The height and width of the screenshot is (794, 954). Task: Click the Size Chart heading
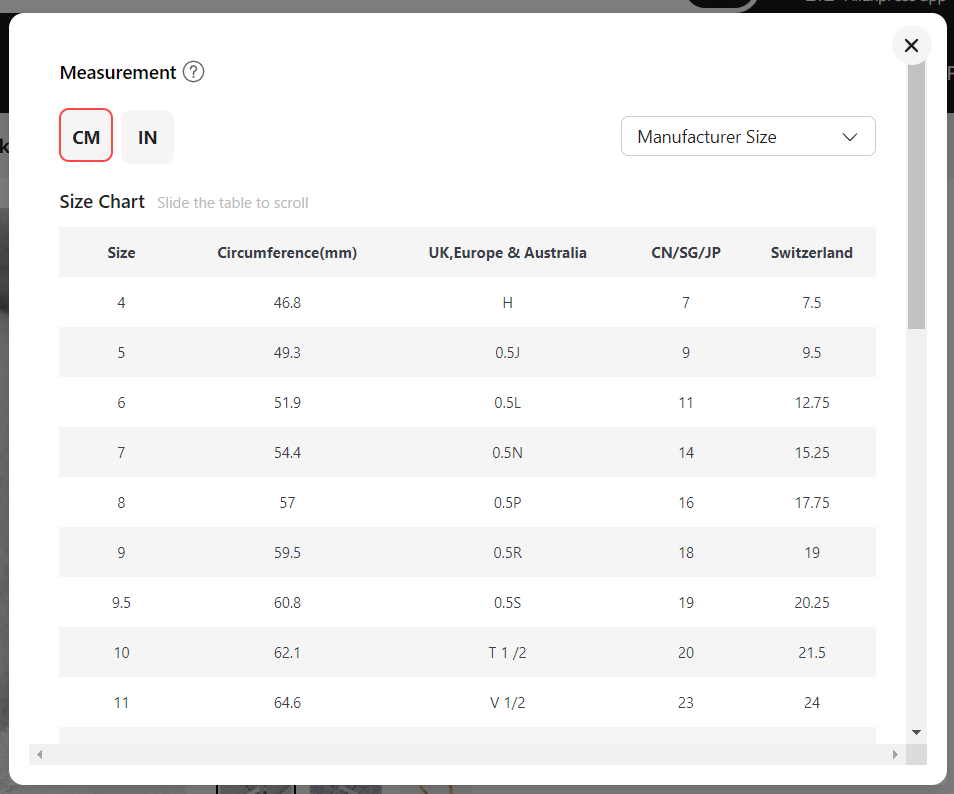click(x=102, y=201)
